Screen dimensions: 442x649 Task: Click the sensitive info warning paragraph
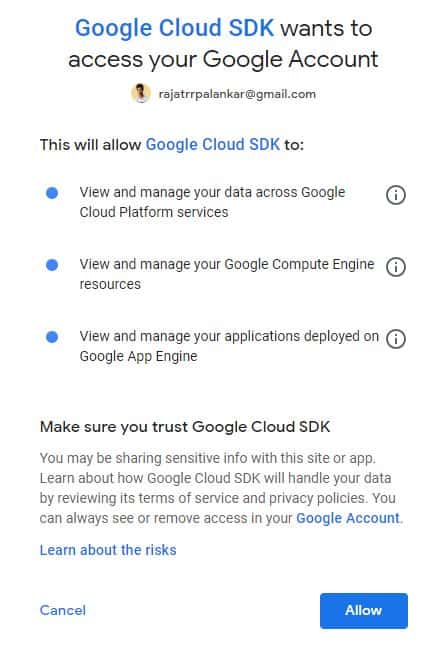click(221, 488)
